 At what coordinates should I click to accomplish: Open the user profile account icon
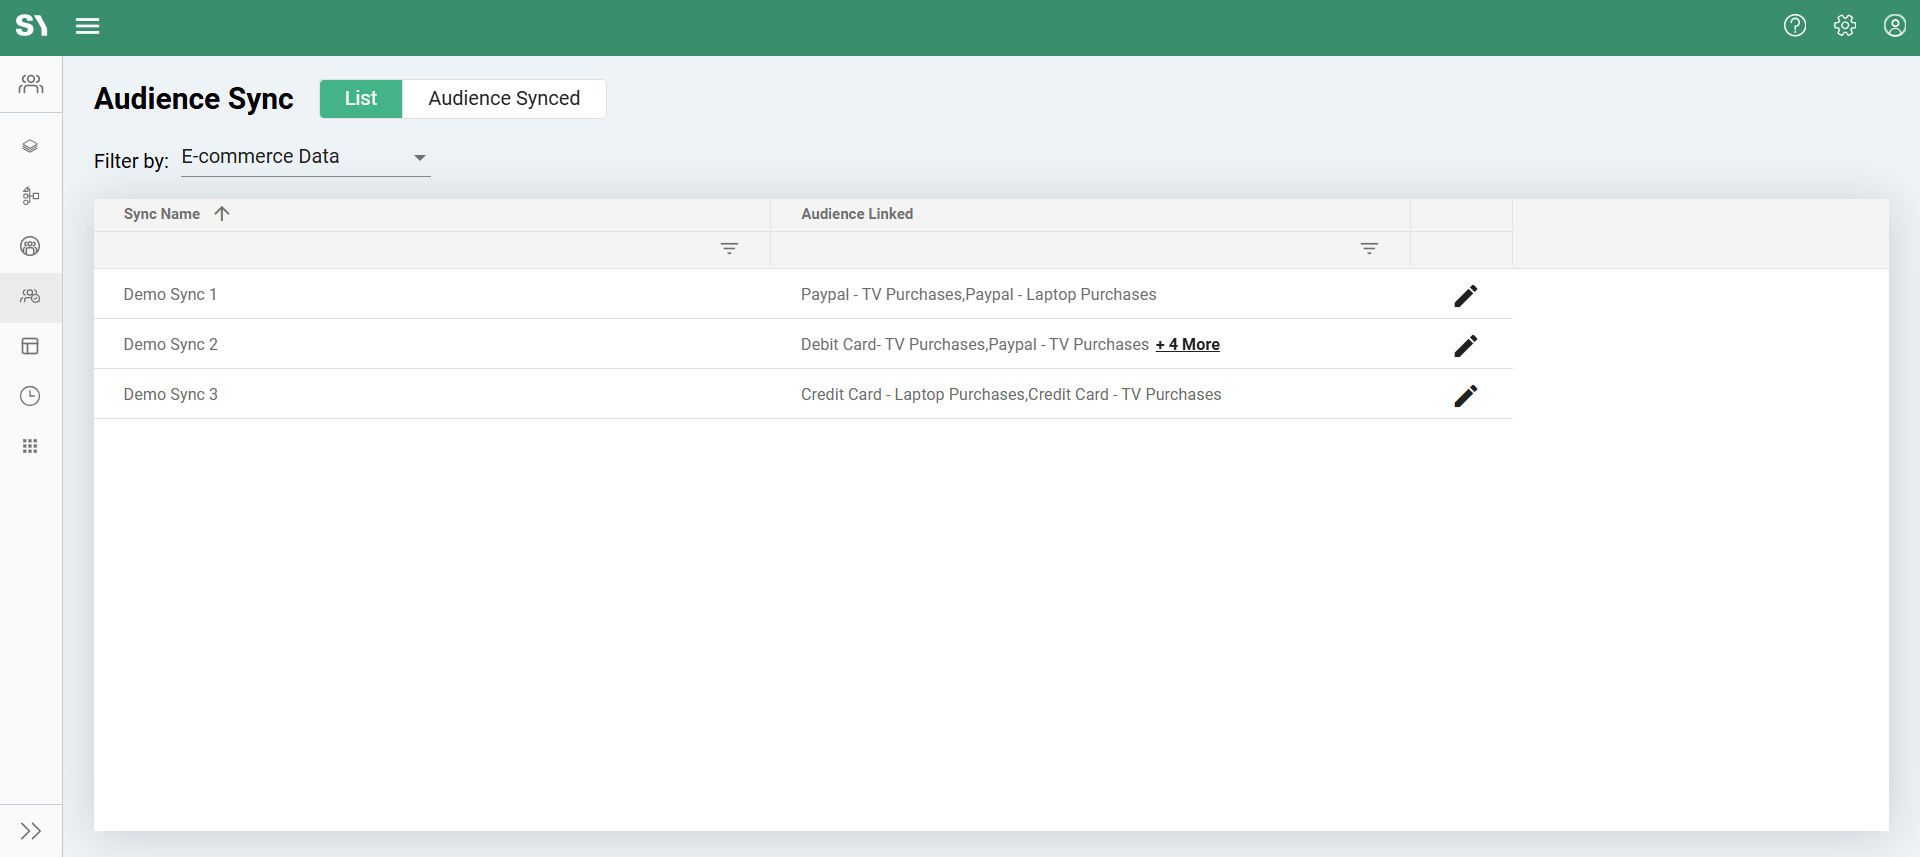[1895, 26]
